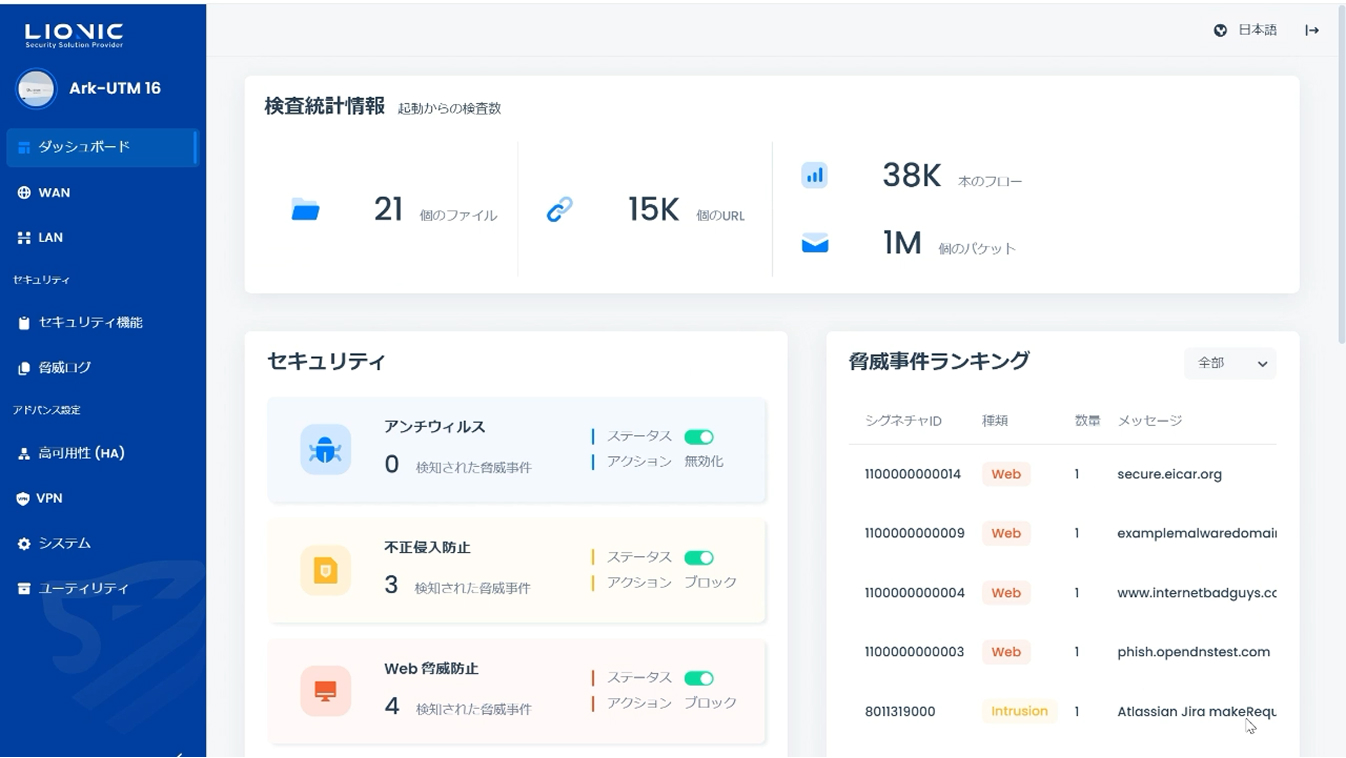Click the intrusion prevention shield icon
1346x758 pixels.
pos(325,570)
